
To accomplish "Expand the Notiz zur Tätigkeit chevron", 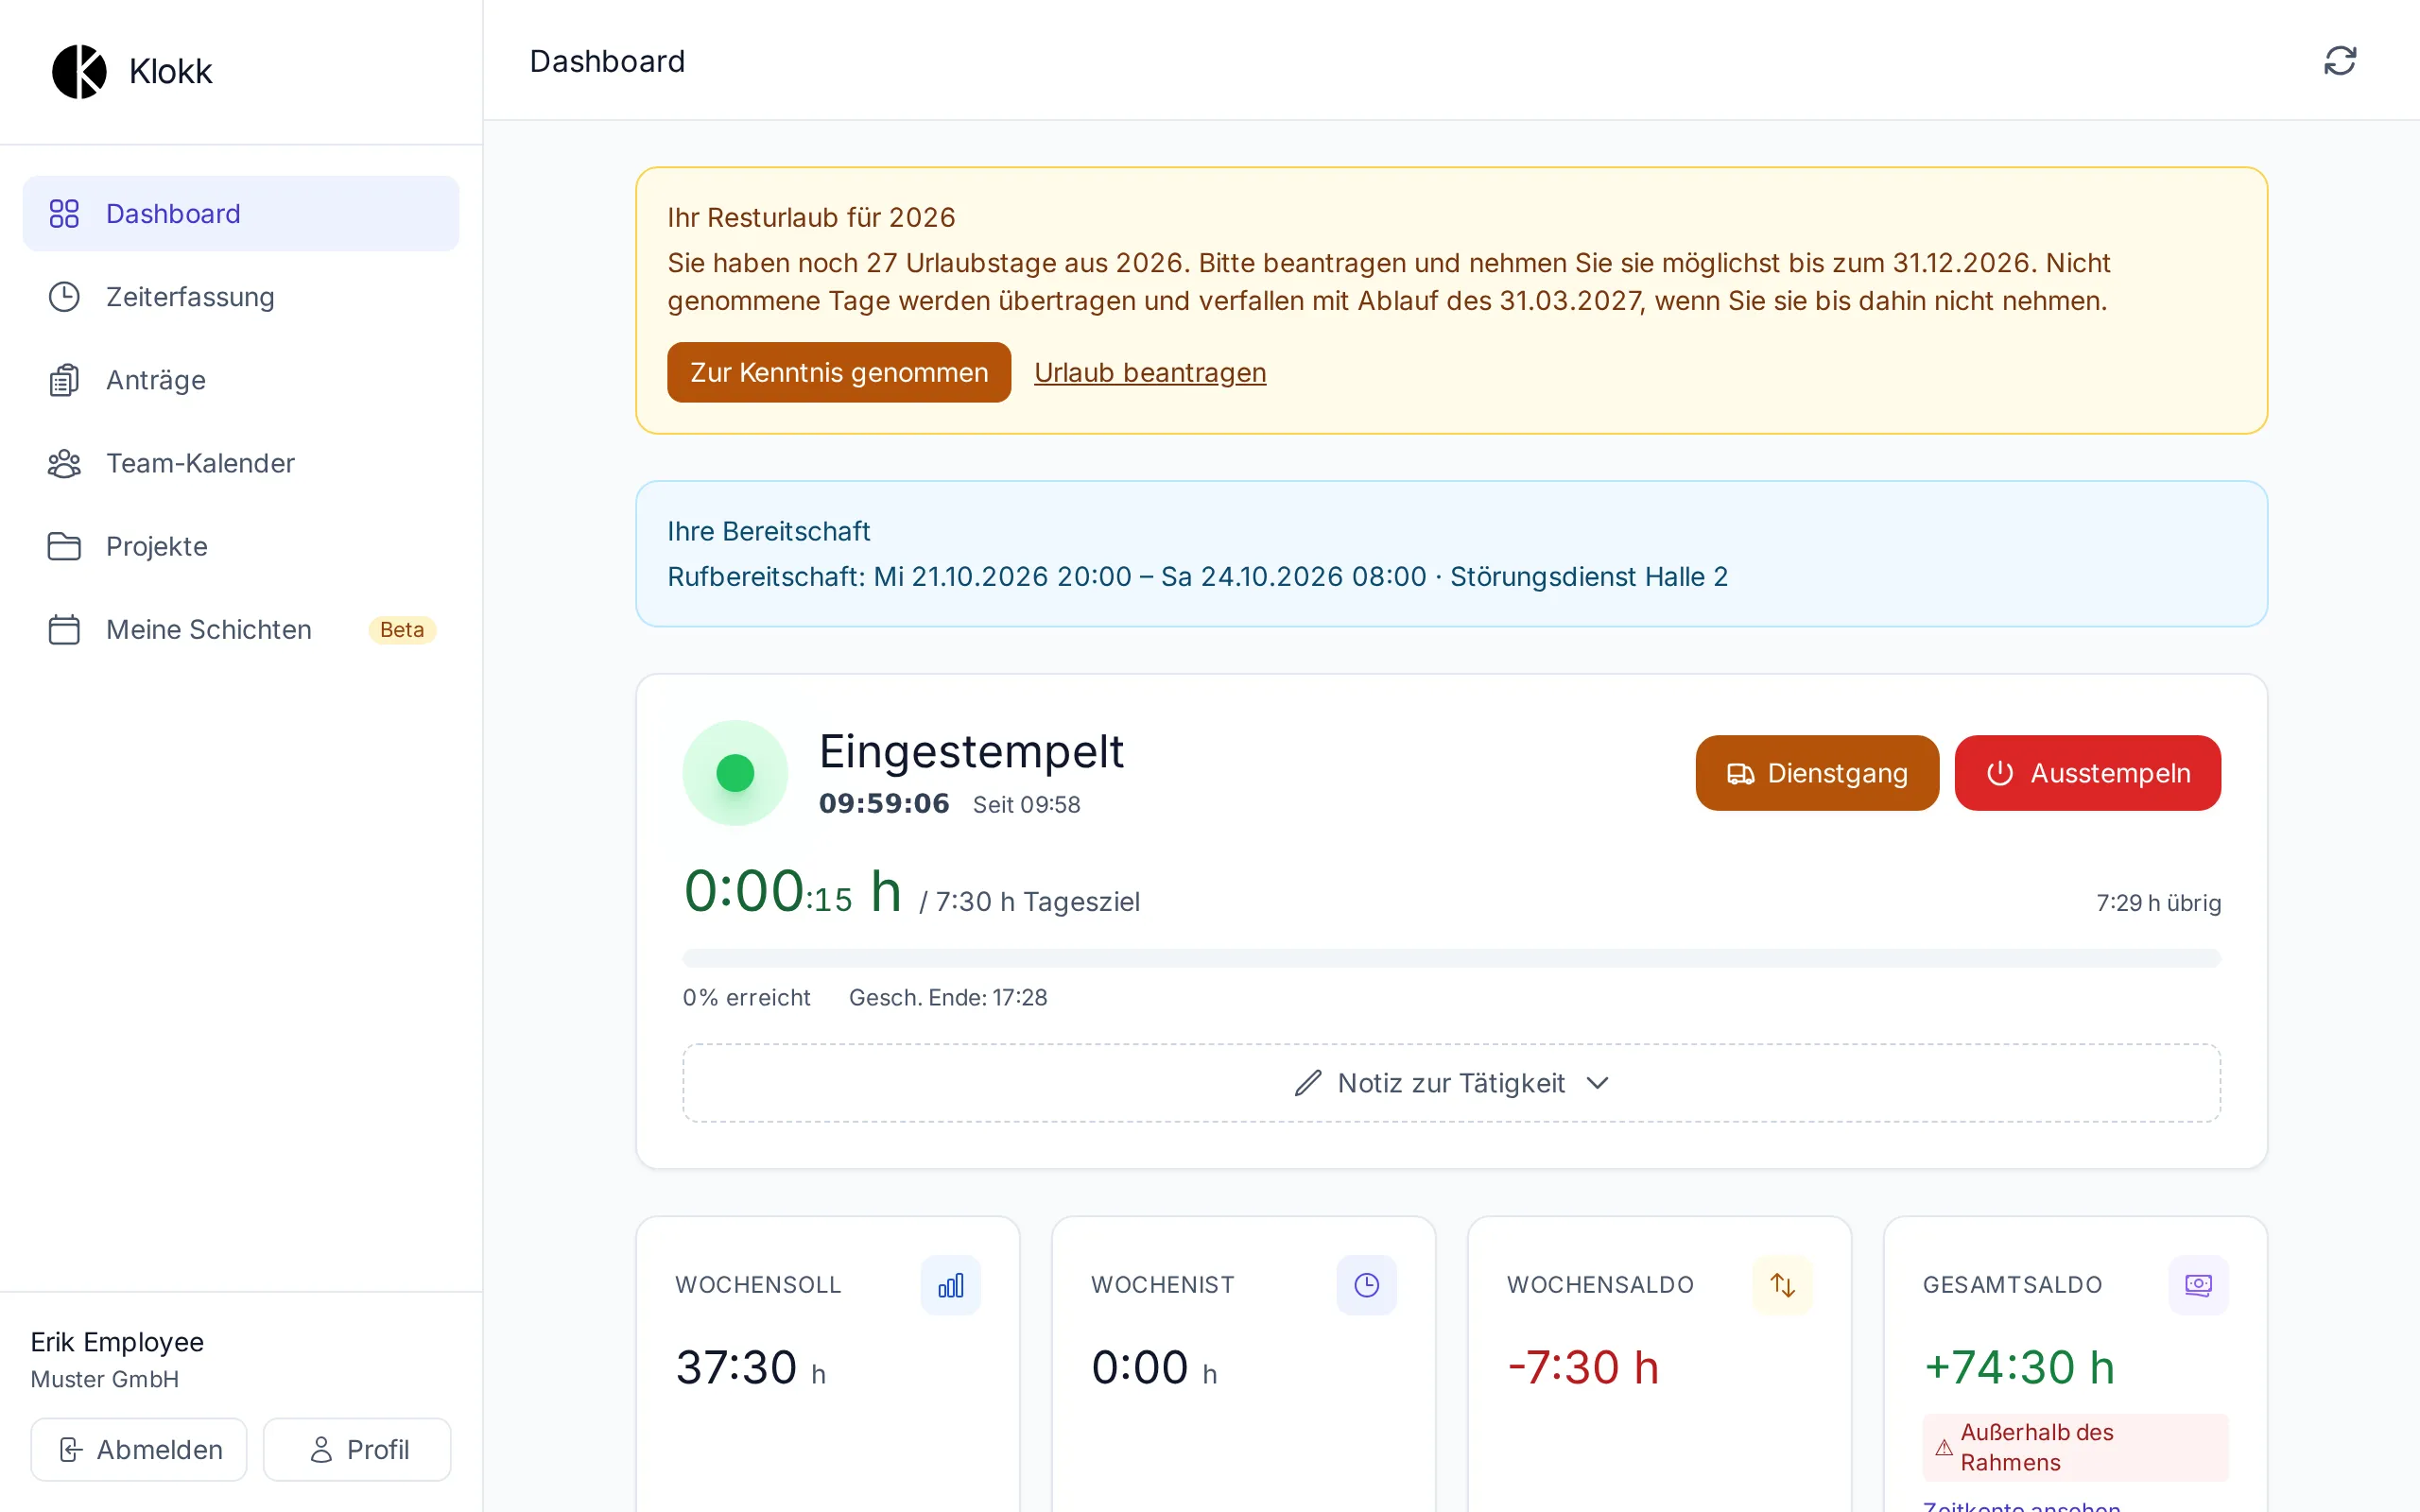I will point(1597,1083).
